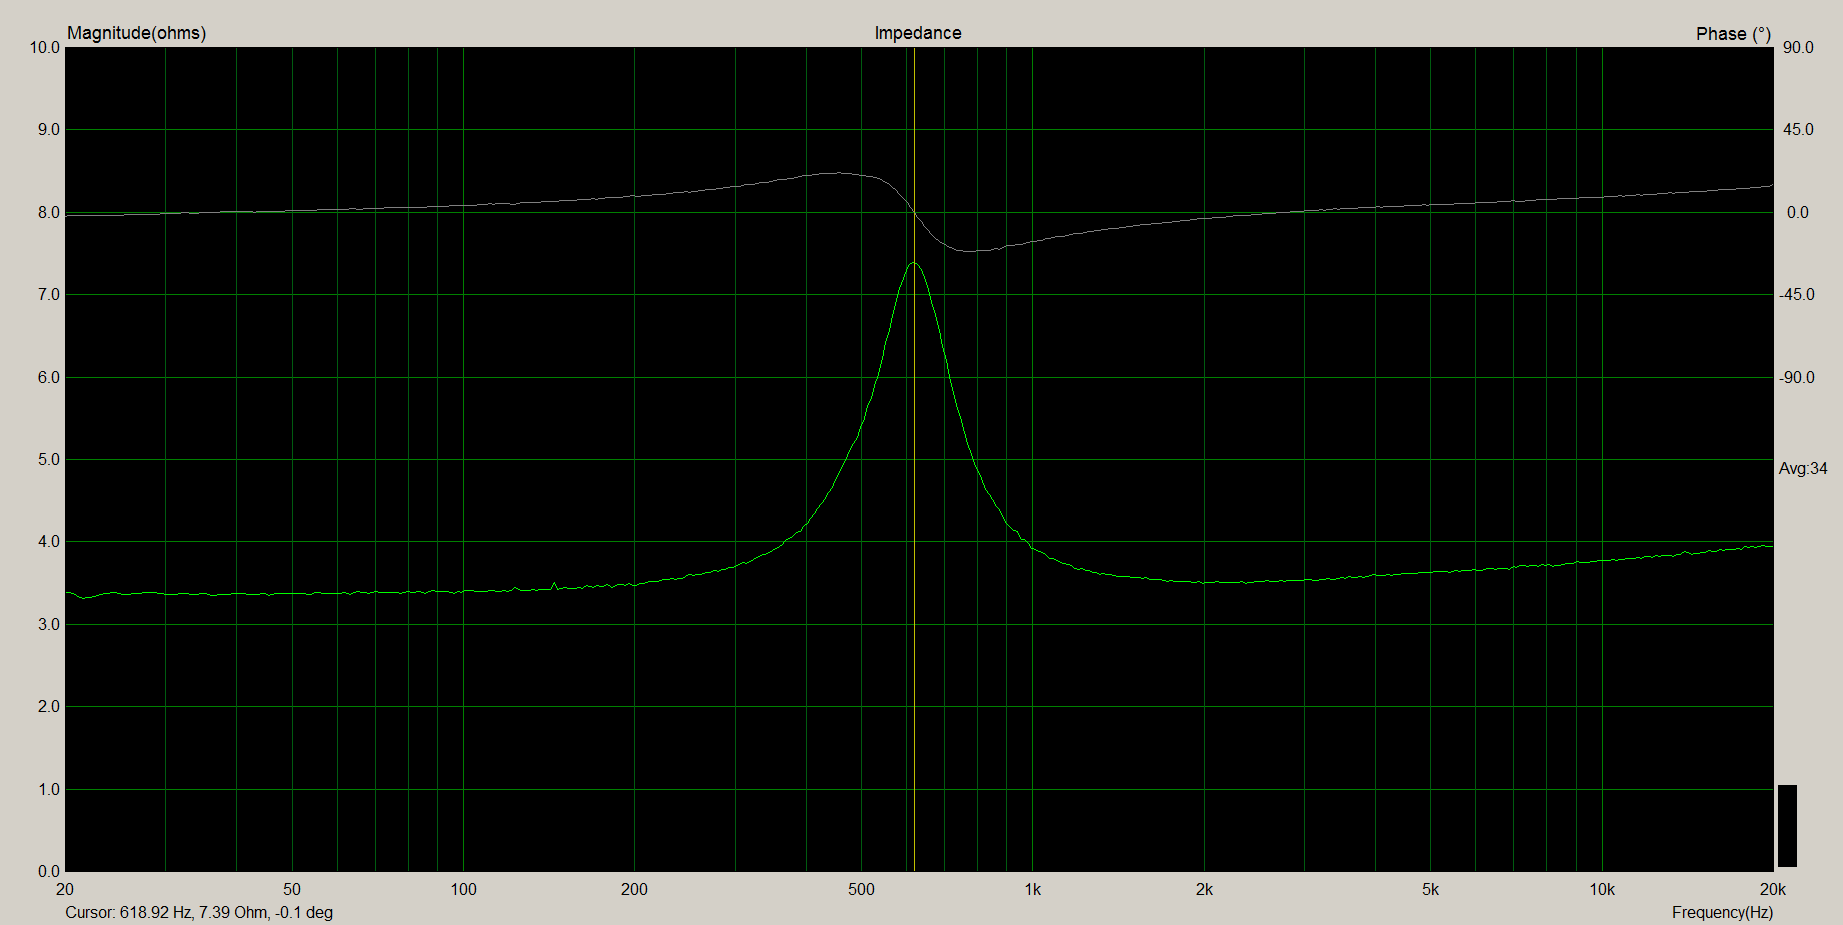Screen dimensions: 1843x925
Task: Click the black level meter bar at right
Action: click(x=1787, y=826)
